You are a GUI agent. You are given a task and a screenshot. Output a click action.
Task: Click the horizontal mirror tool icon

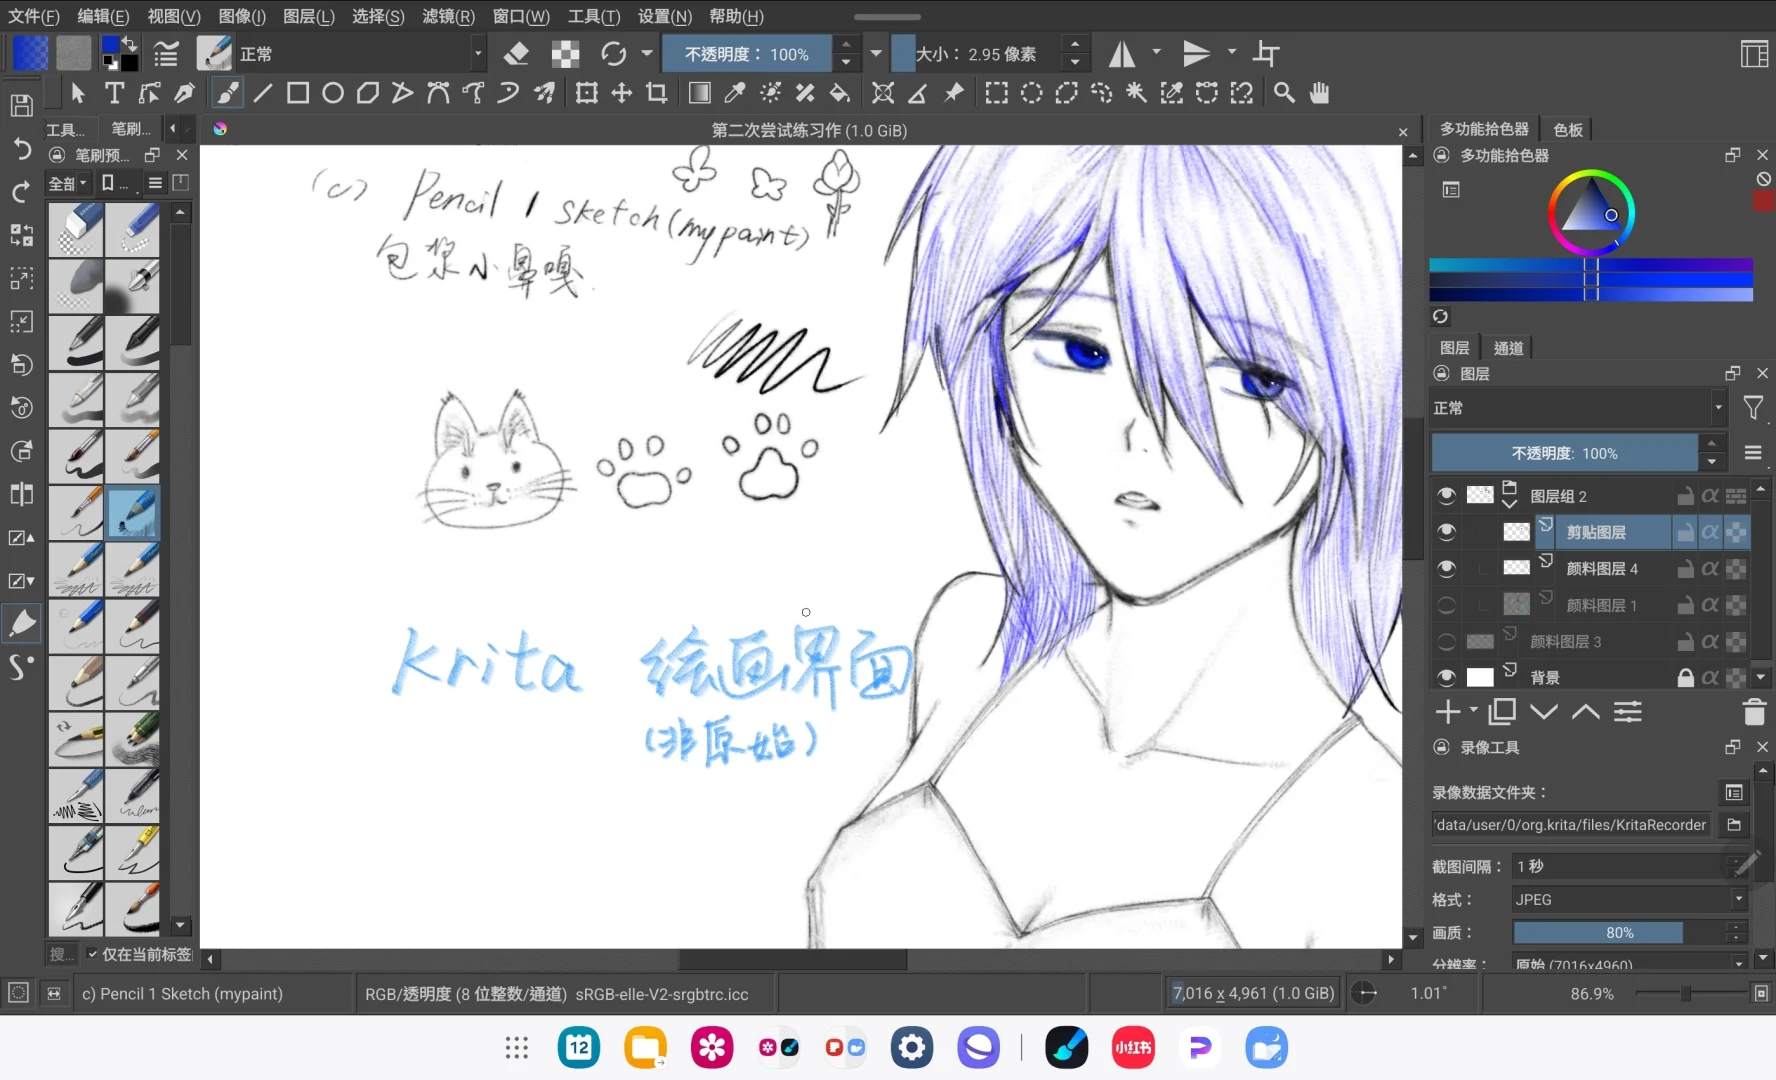1122,54
